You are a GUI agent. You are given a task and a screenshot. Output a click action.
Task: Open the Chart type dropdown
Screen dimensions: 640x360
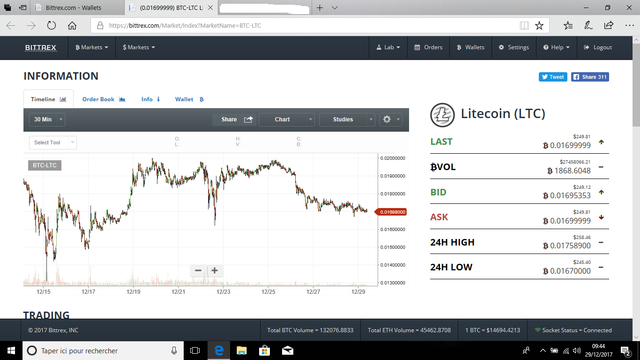287,119
